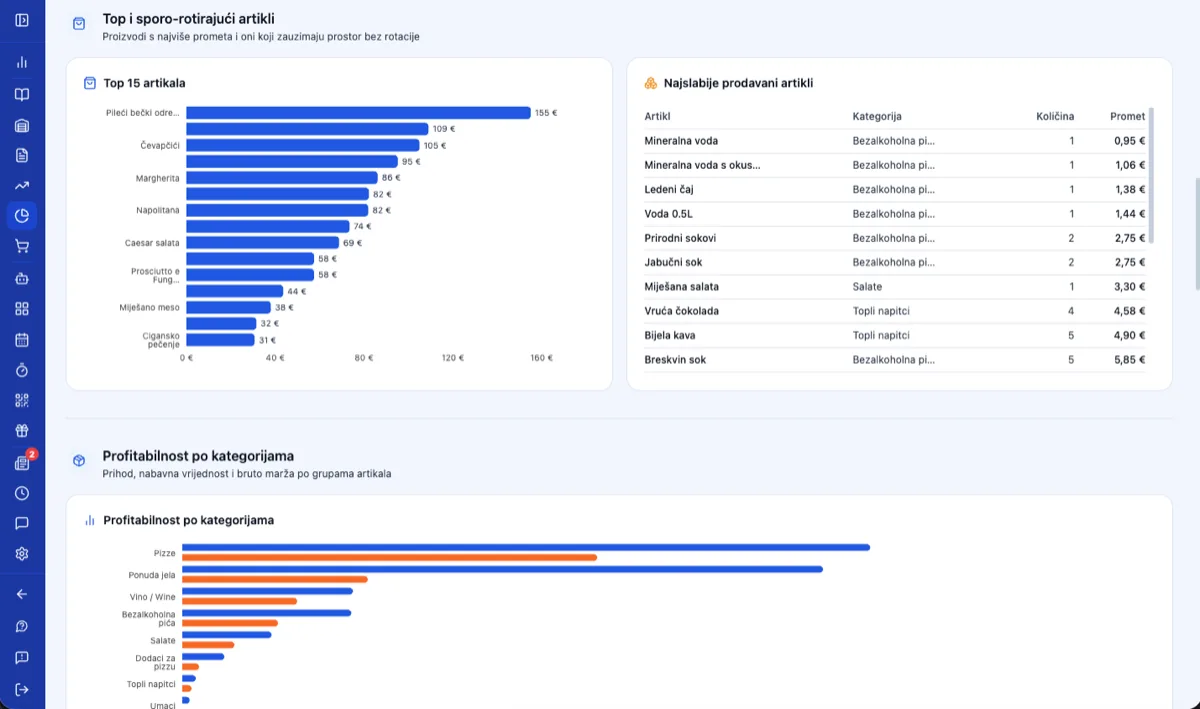Open the shopping cart sidebar icon

coord(22,246)
